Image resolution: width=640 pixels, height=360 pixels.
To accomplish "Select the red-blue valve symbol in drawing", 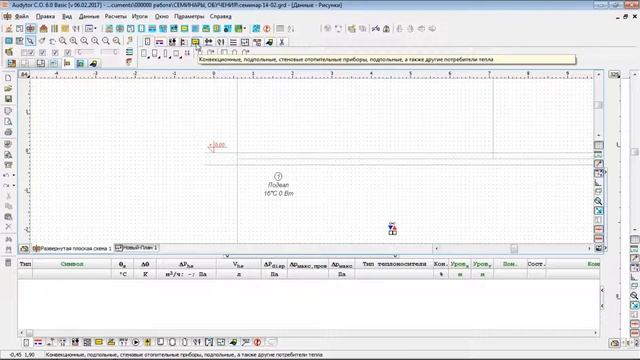I will coord(392,229).
